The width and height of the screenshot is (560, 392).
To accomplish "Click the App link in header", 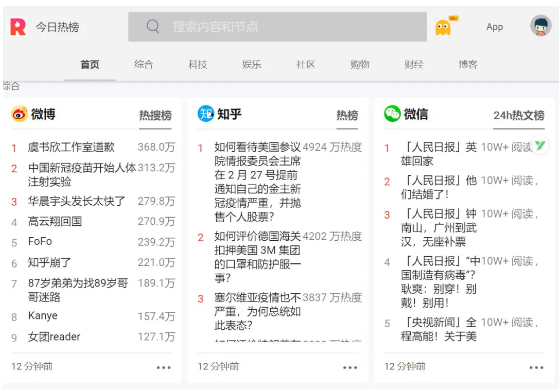I will (x=495, y=27).
